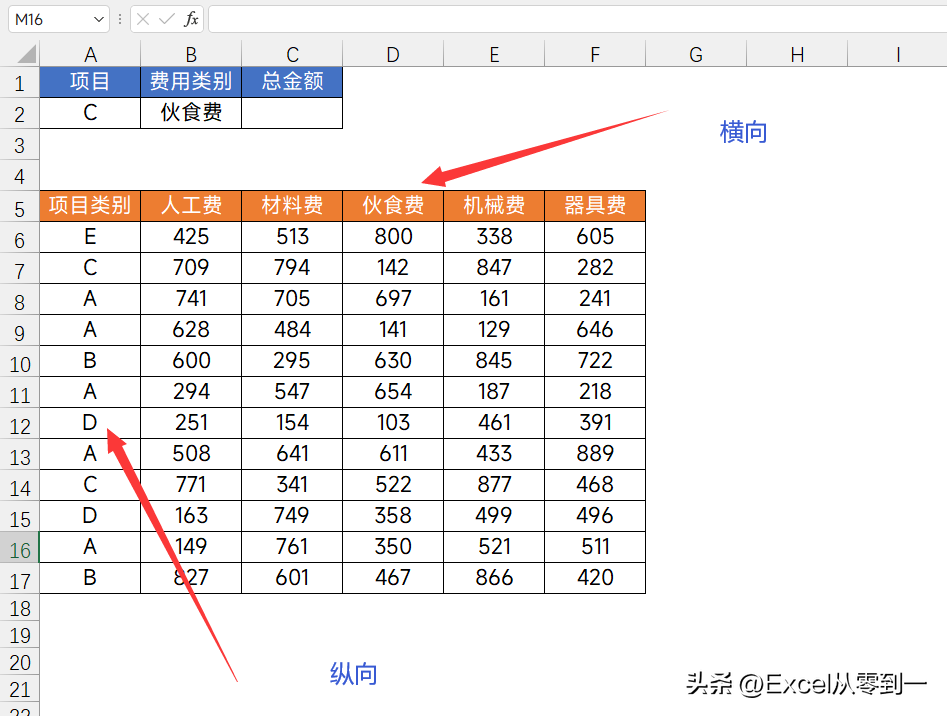Select cell with value 709

[191, 267]
